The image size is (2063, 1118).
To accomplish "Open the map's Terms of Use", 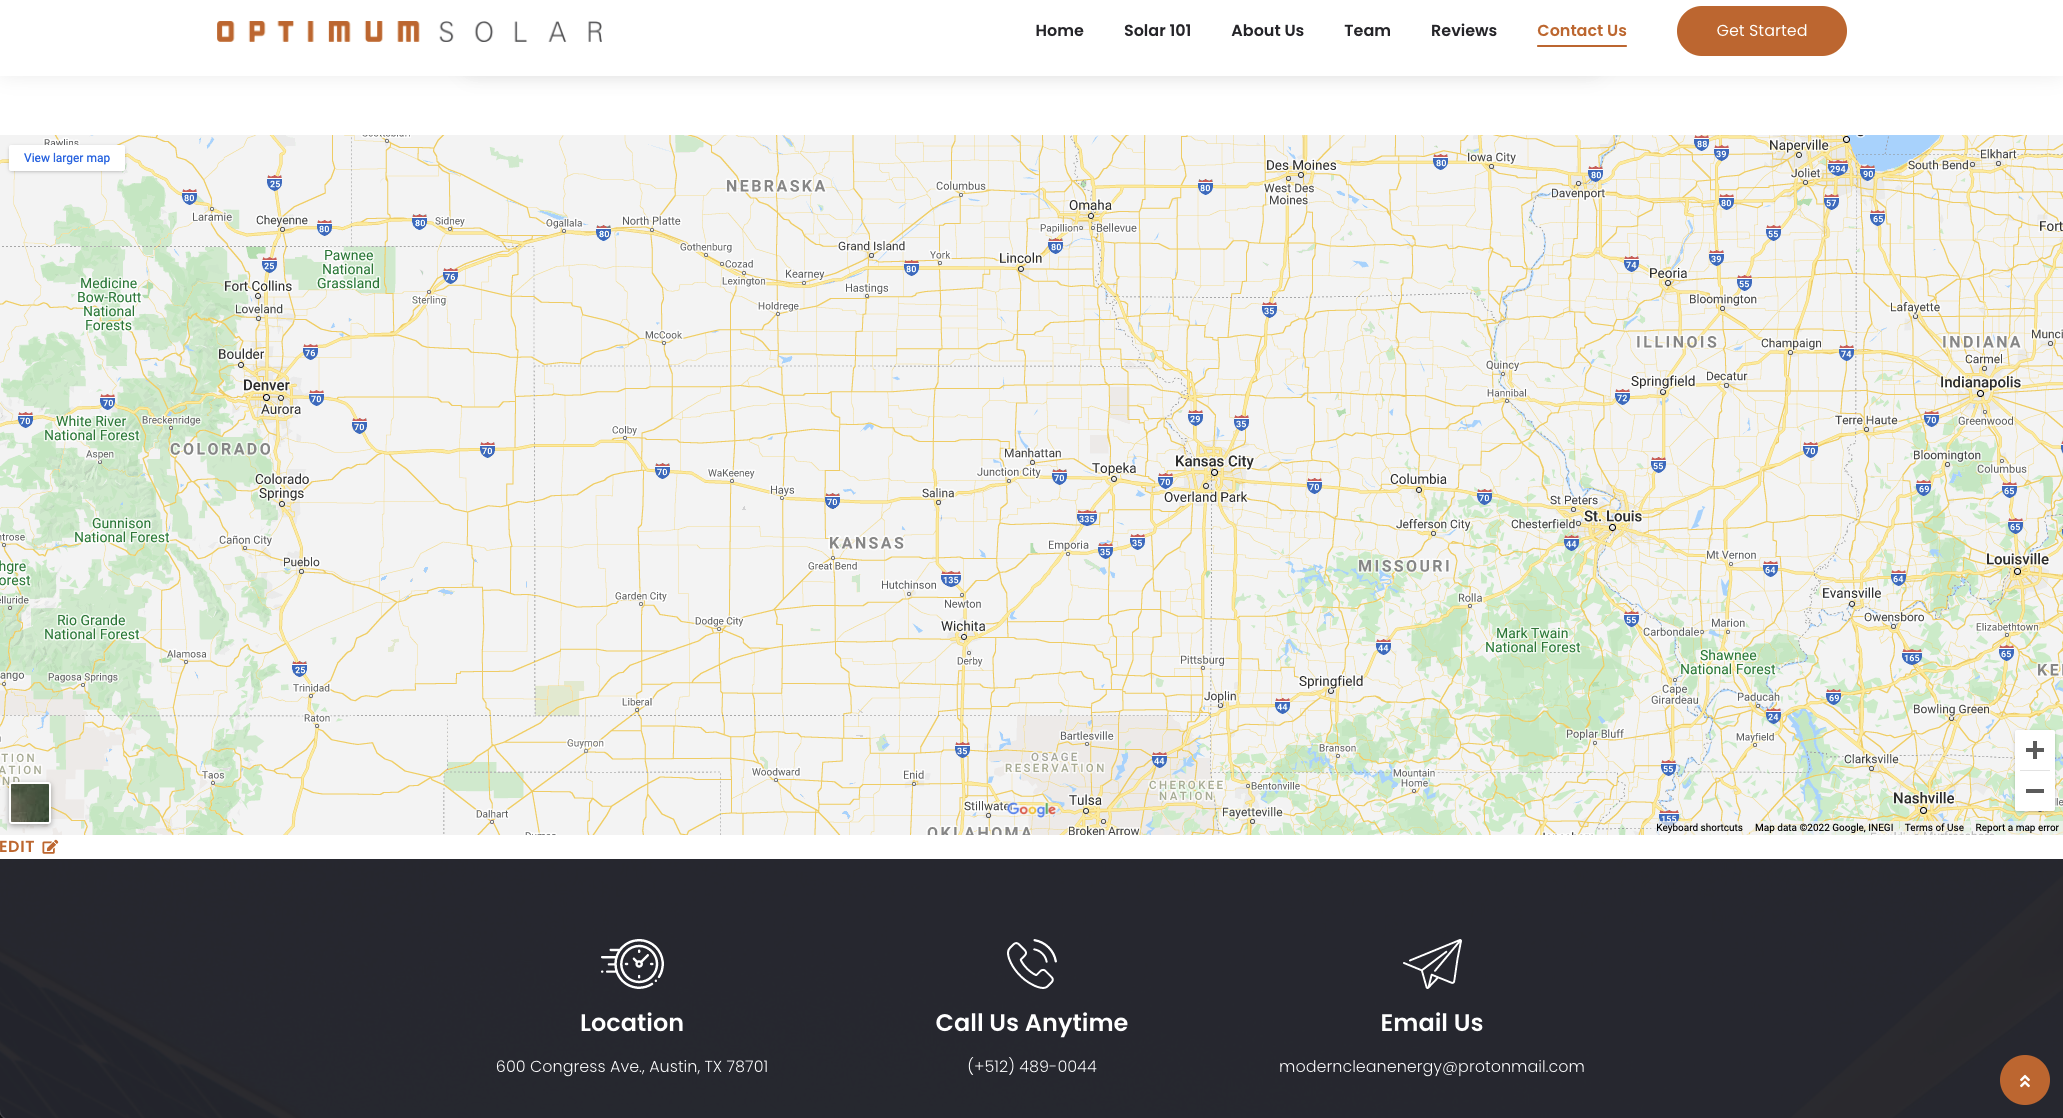I will (x=1934, y=828).
